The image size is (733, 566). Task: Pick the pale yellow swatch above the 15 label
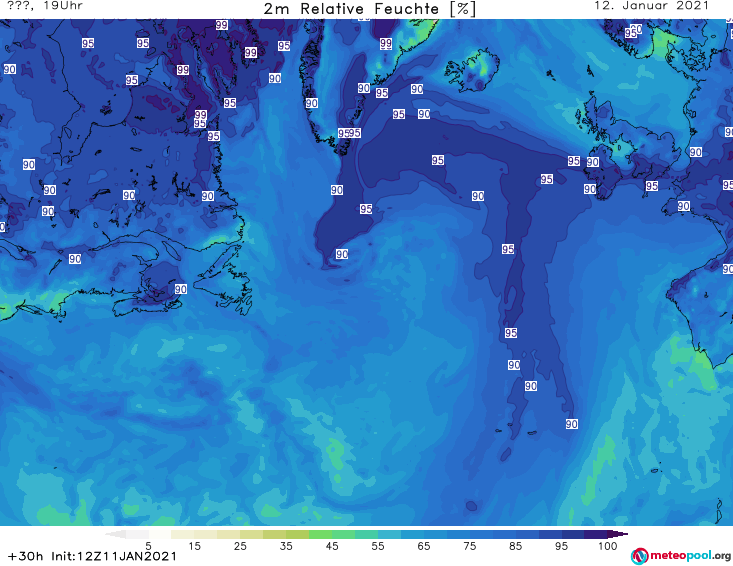coord(183,534)
